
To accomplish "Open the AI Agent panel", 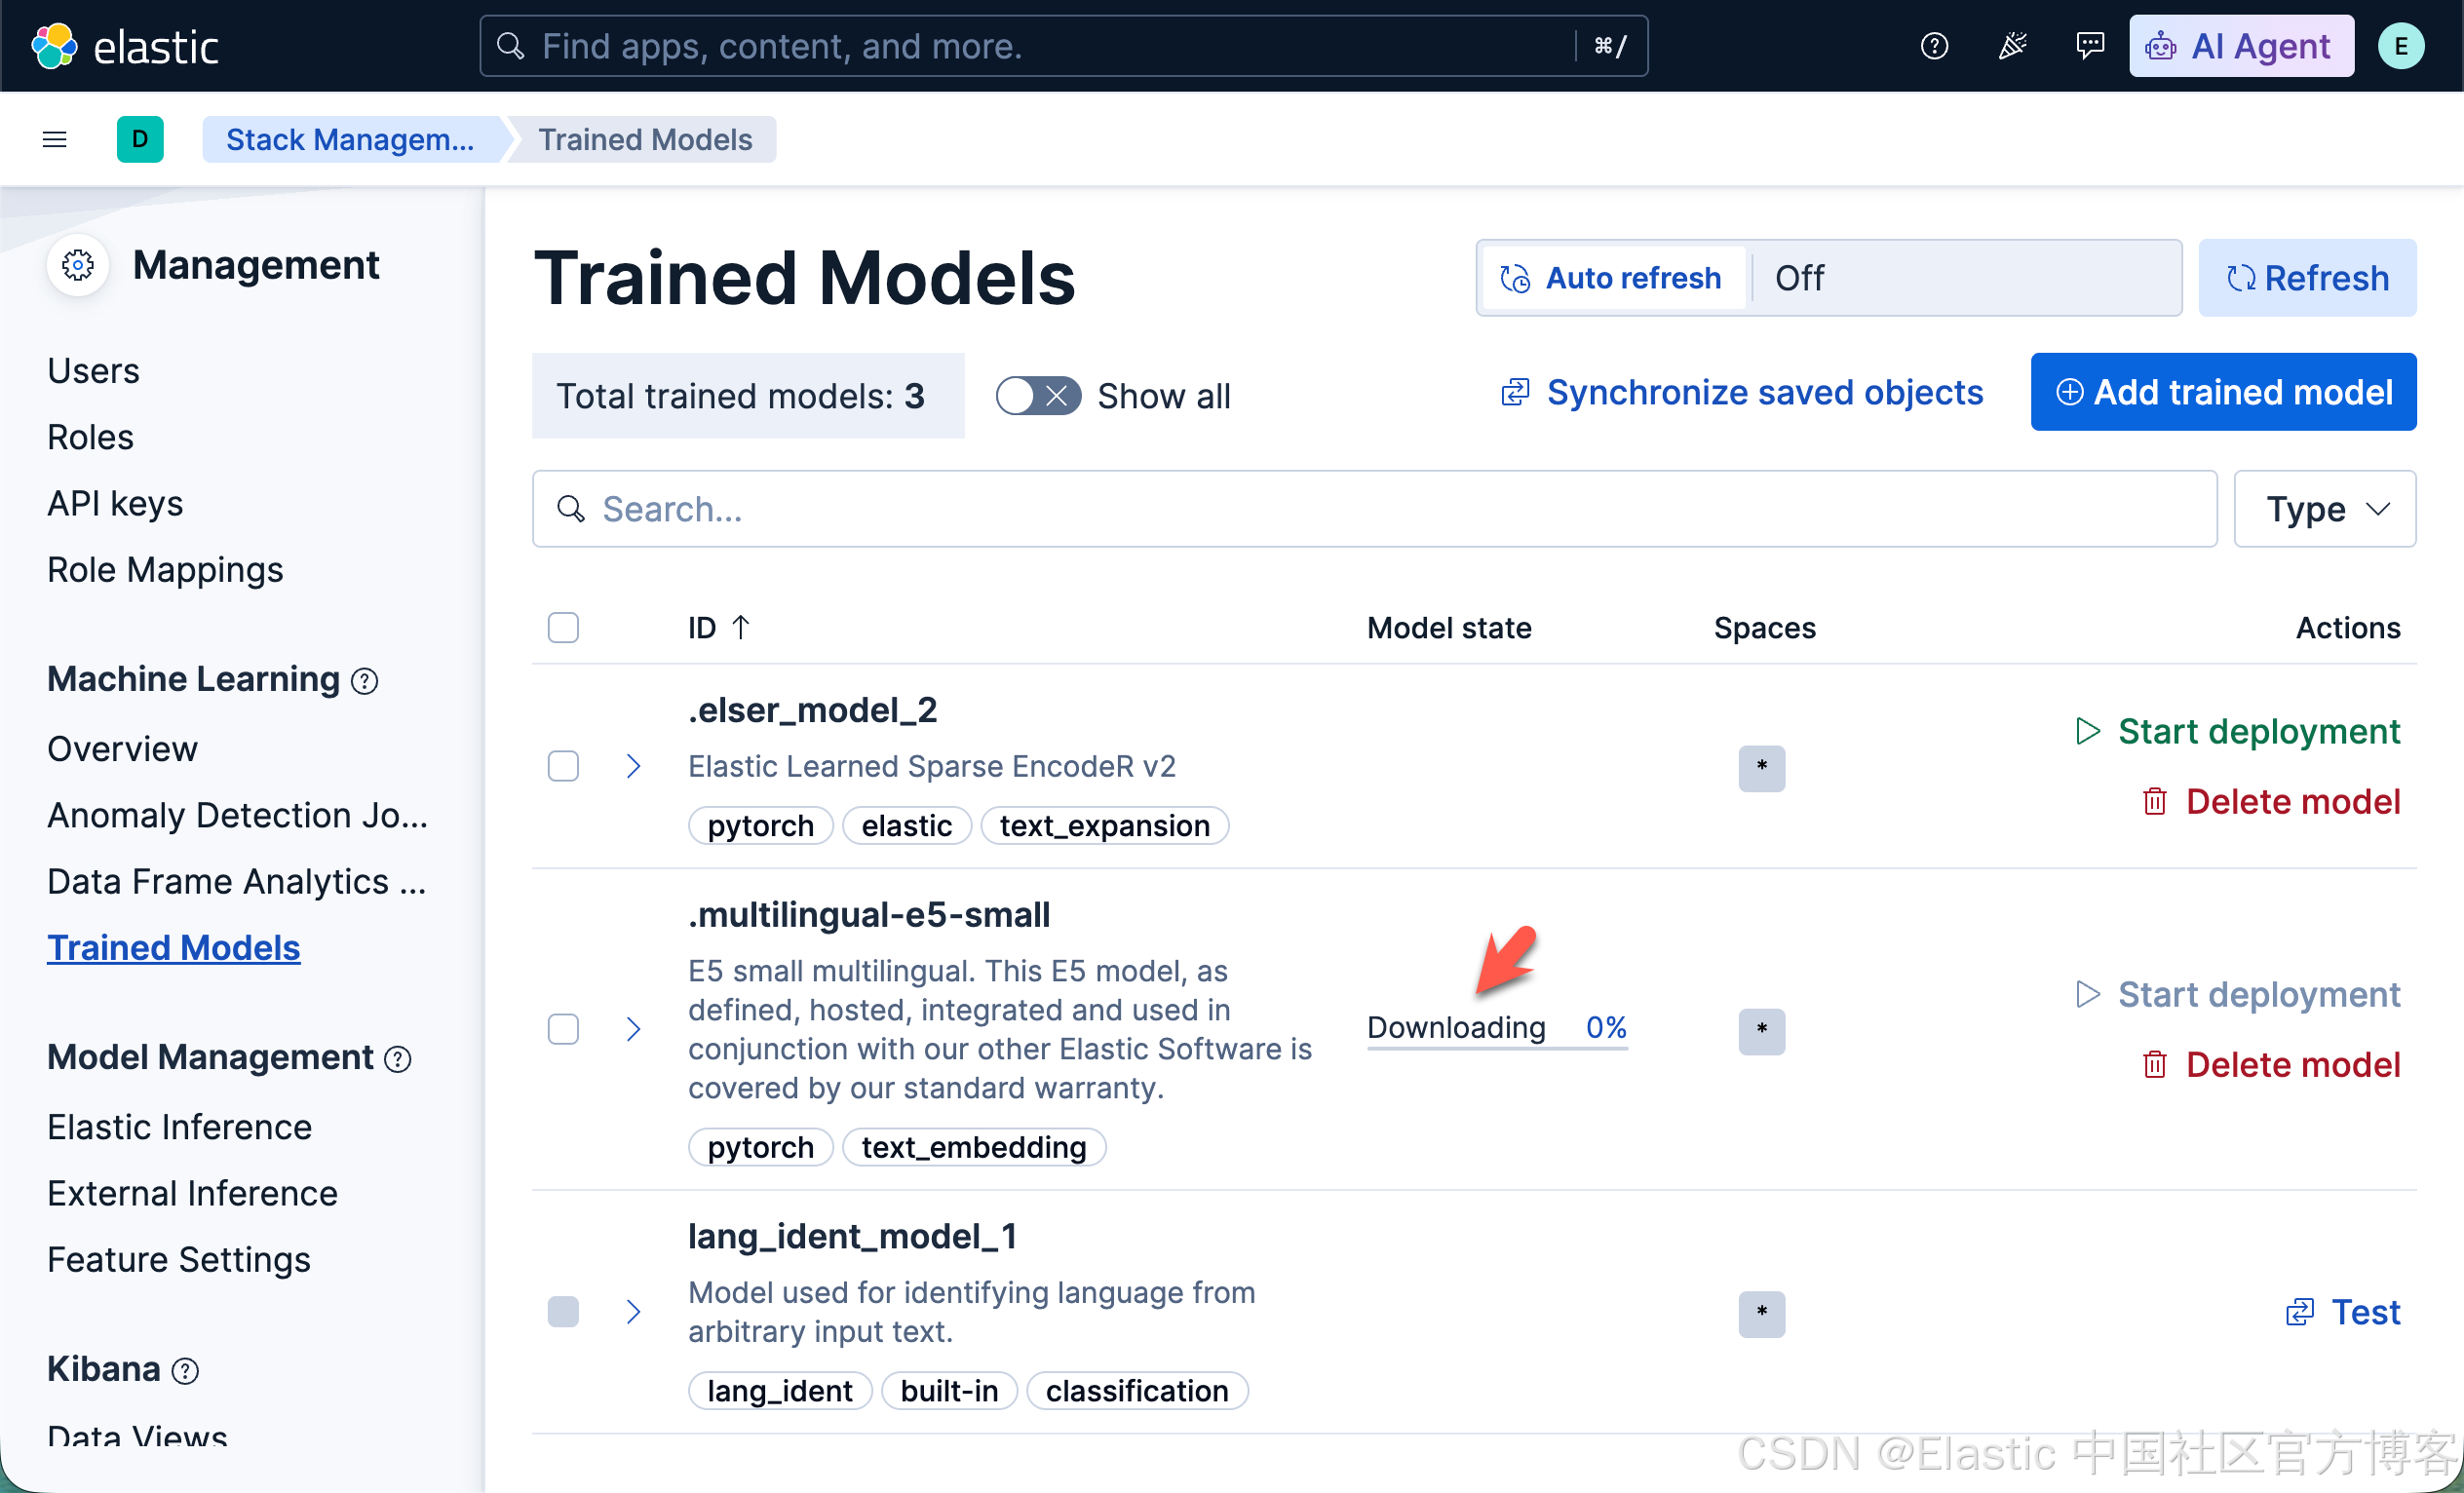I will coord(2241,46).
